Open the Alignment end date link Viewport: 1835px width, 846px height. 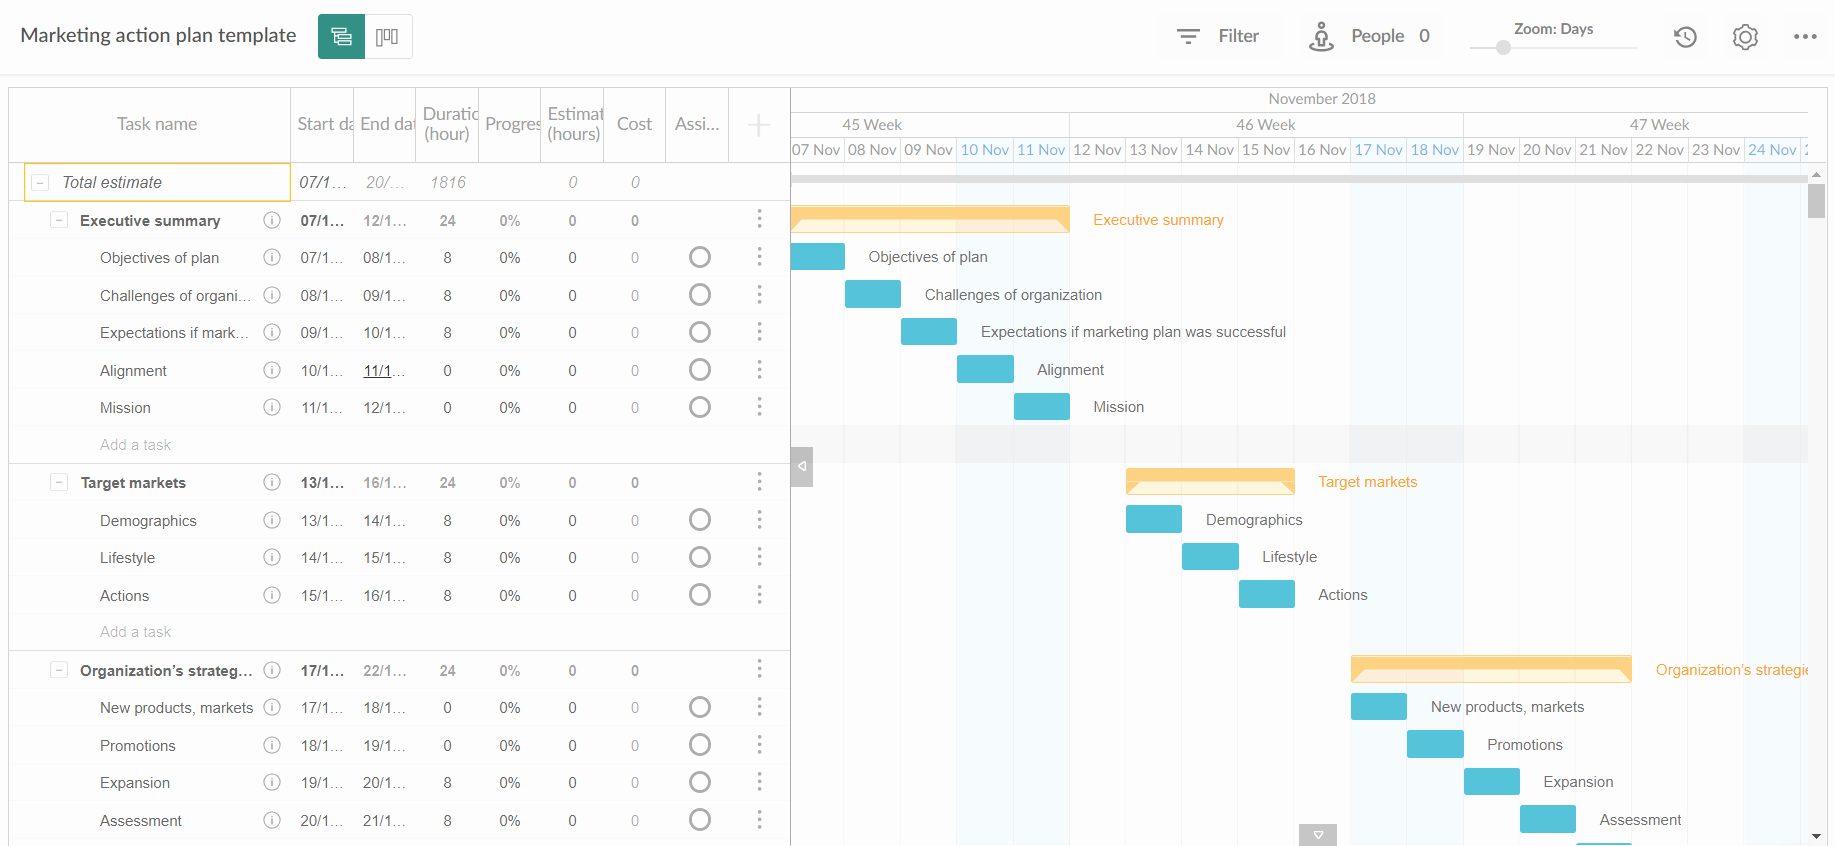pyautogui.click(x=384, y=371)
